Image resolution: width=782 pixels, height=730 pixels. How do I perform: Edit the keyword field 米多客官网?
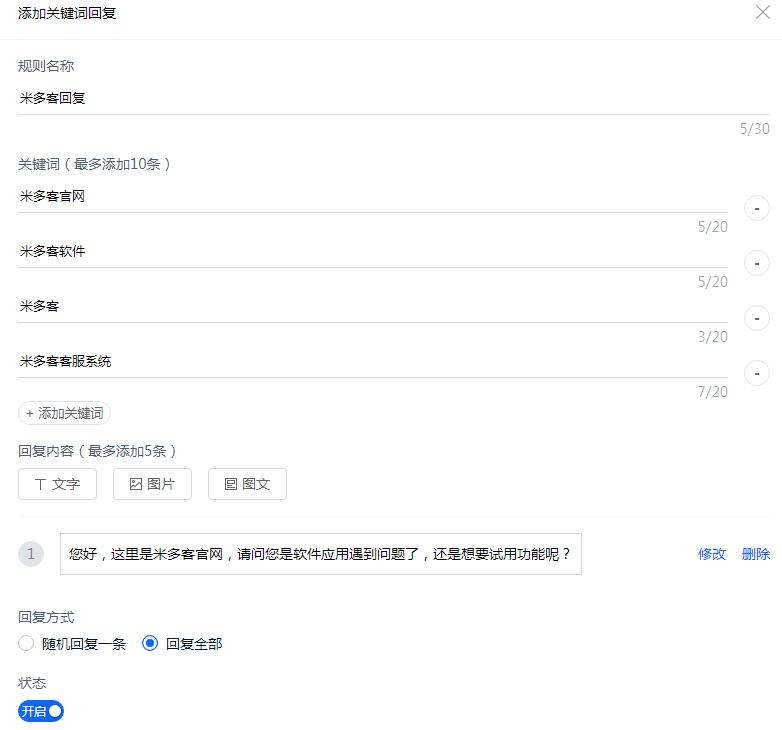pos(373,196)
